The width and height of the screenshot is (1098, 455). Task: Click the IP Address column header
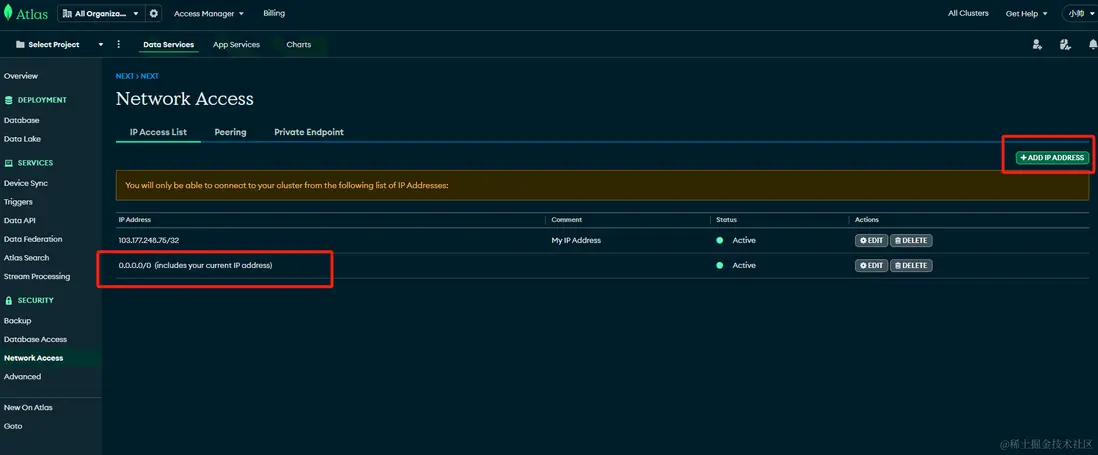point(134,220)
